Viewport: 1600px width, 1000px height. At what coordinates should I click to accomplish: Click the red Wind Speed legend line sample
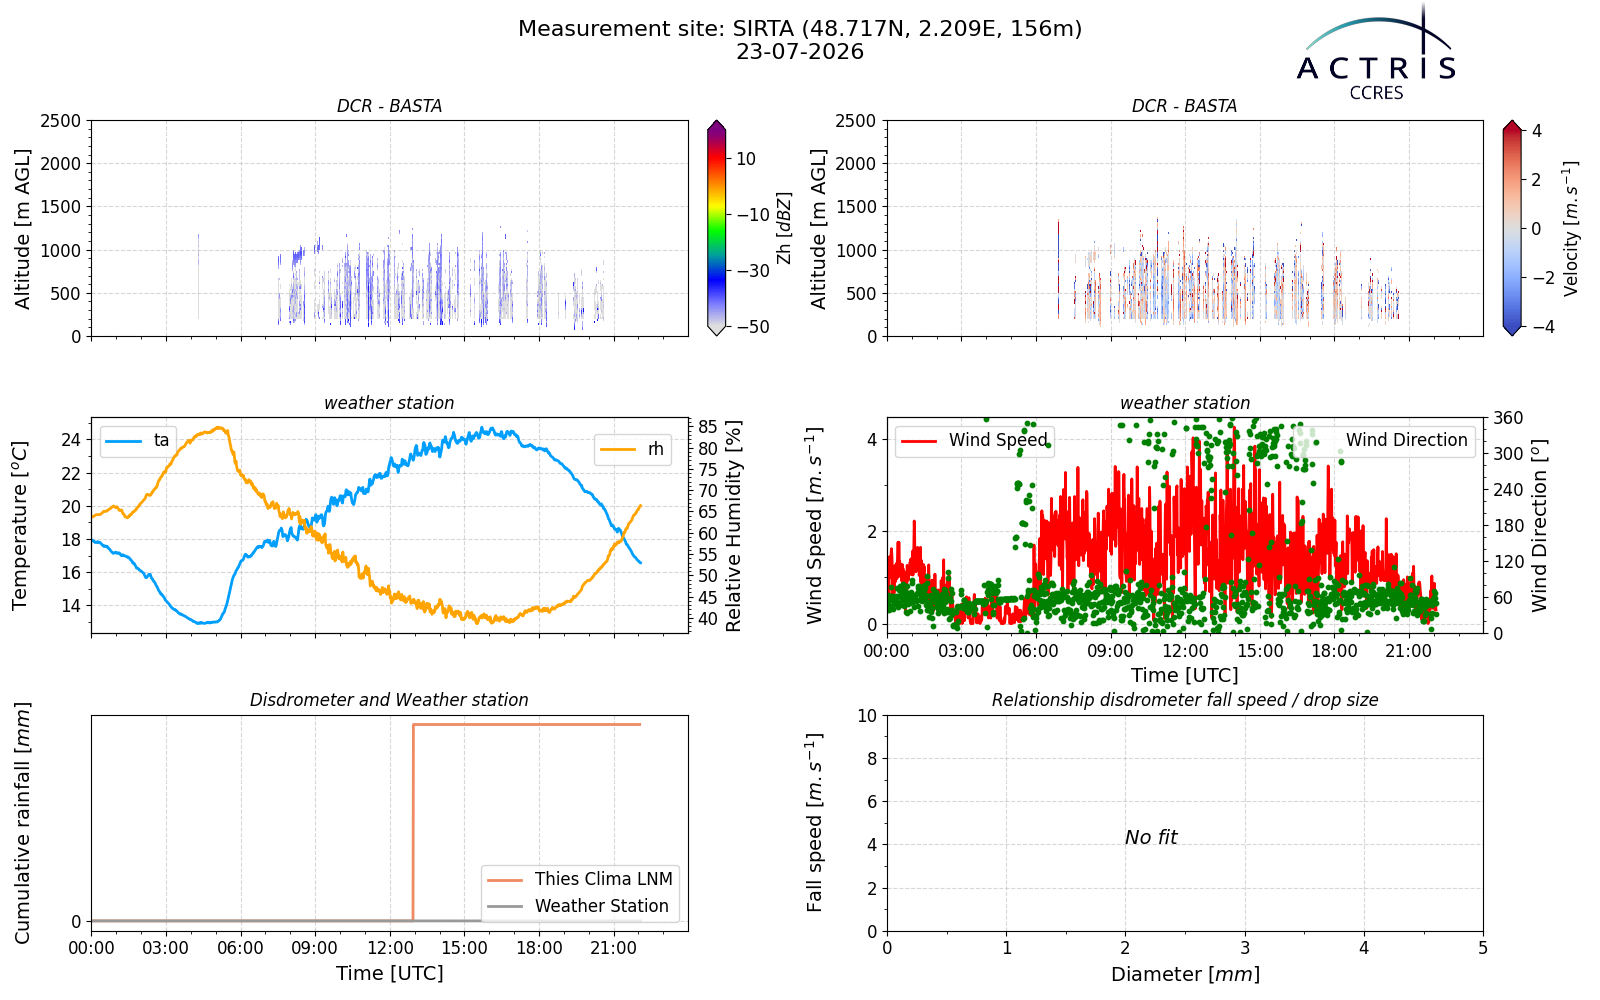[920, 441]
